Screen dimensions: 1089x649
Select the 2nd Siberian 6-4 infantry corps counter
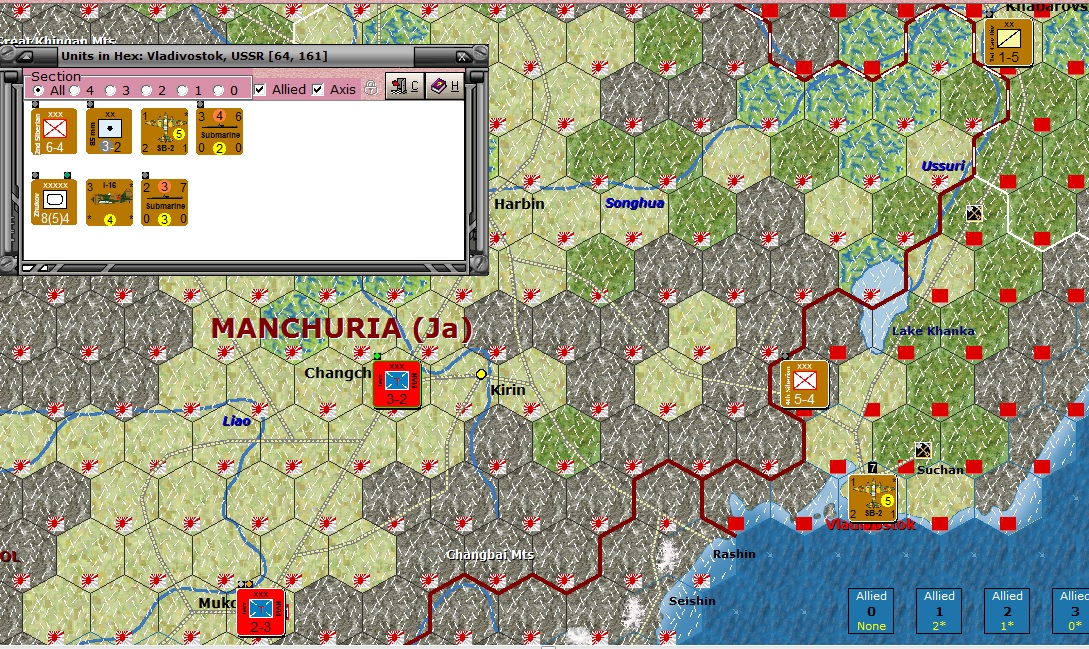[x=54, y=131]
